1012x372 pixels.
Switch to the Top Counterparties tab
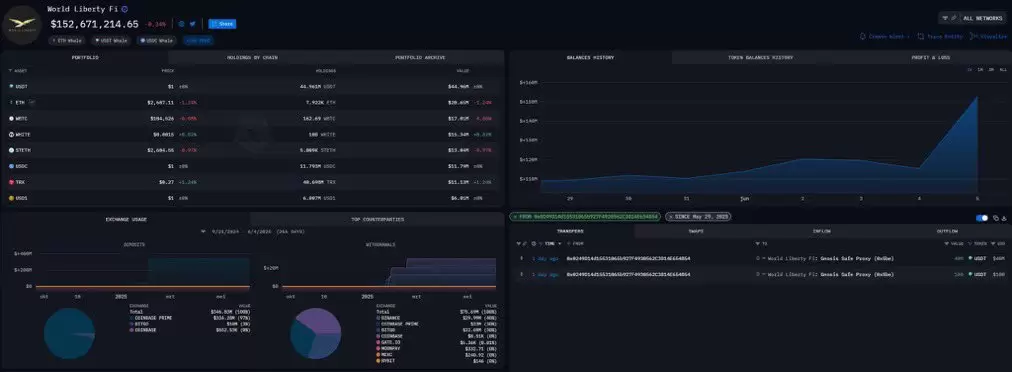pyautogui.click(x=378, y=219)
